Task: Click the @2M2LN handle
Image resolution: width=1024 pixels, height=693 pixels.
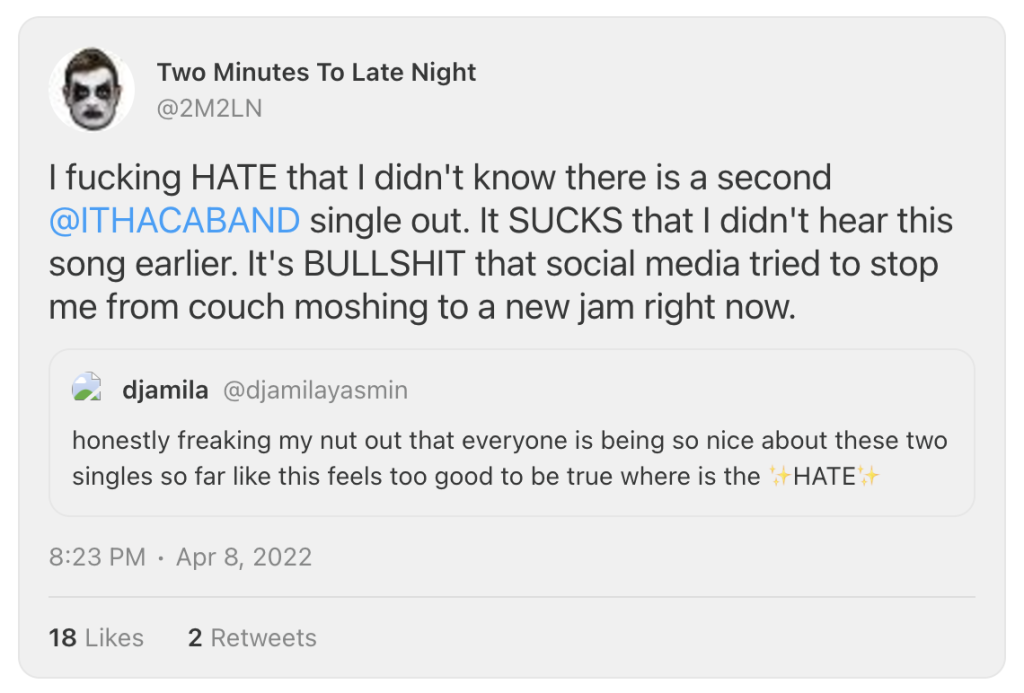Action: [209, 108]
